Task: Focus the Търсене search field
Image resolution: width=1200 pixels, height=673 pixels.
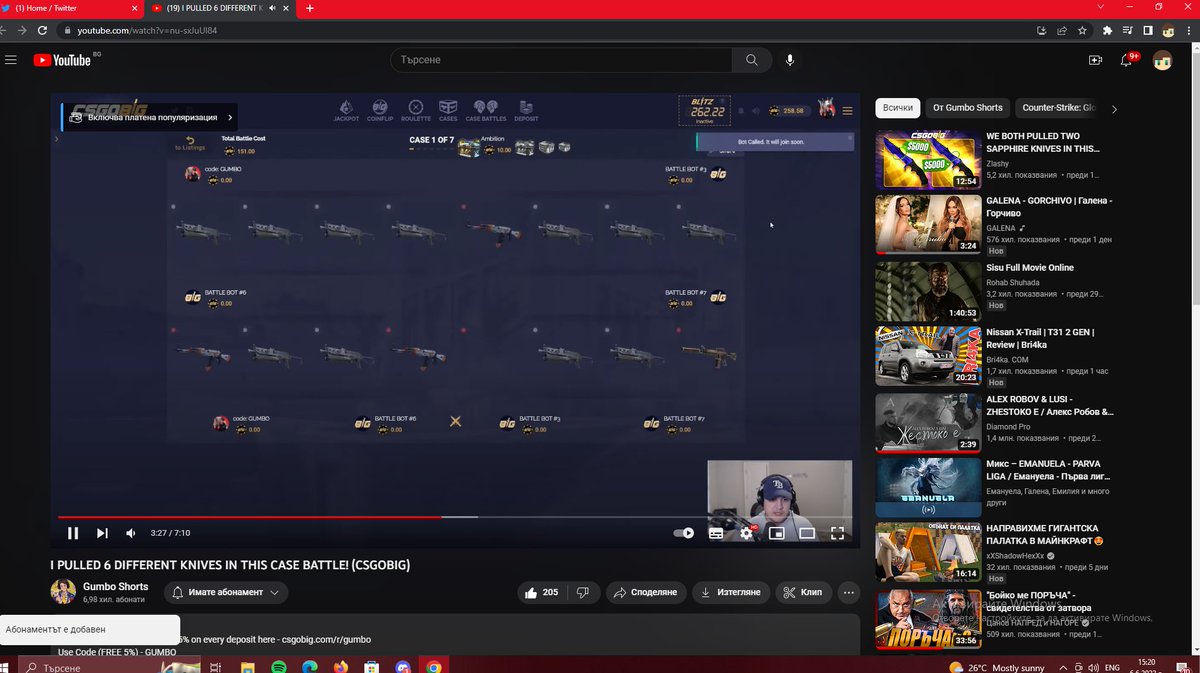Action: (560, 60)
